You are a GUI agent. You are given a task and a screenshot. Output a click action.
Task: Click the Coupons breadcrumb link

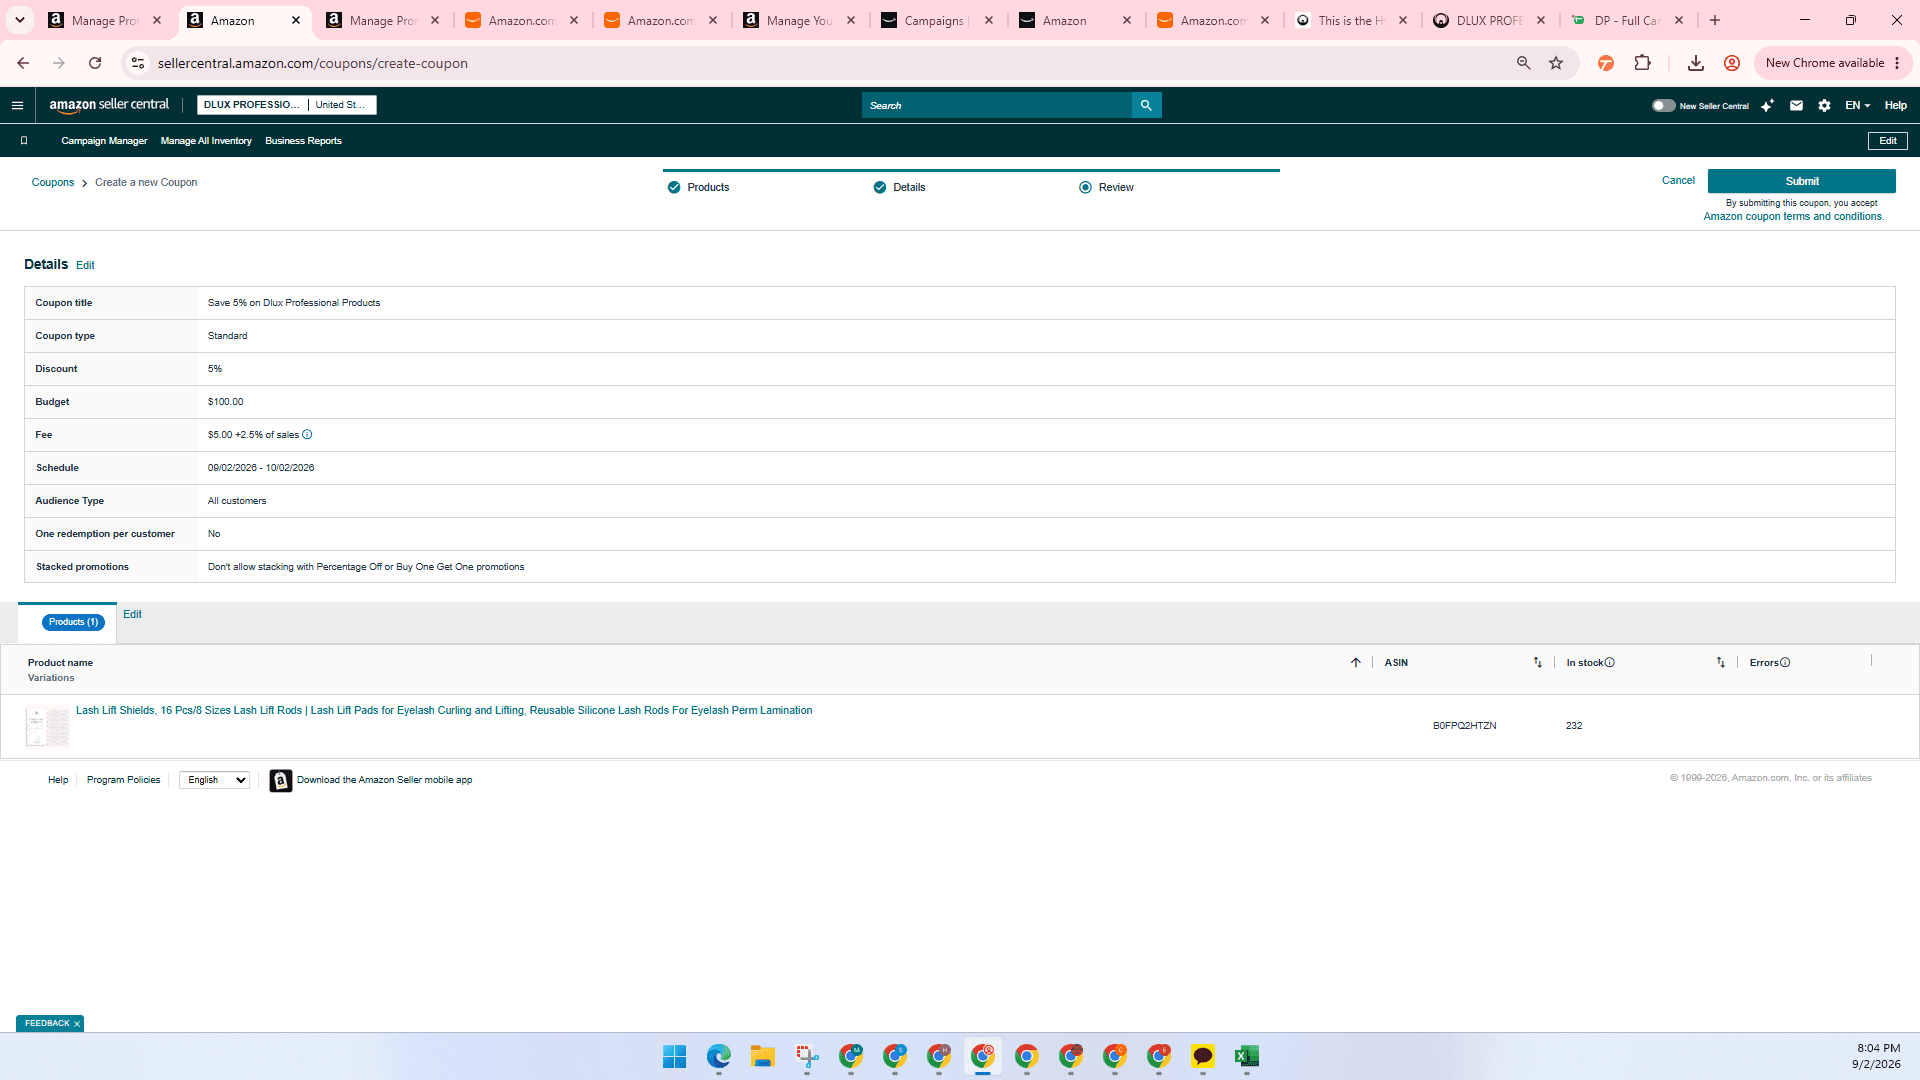(53, 183)
